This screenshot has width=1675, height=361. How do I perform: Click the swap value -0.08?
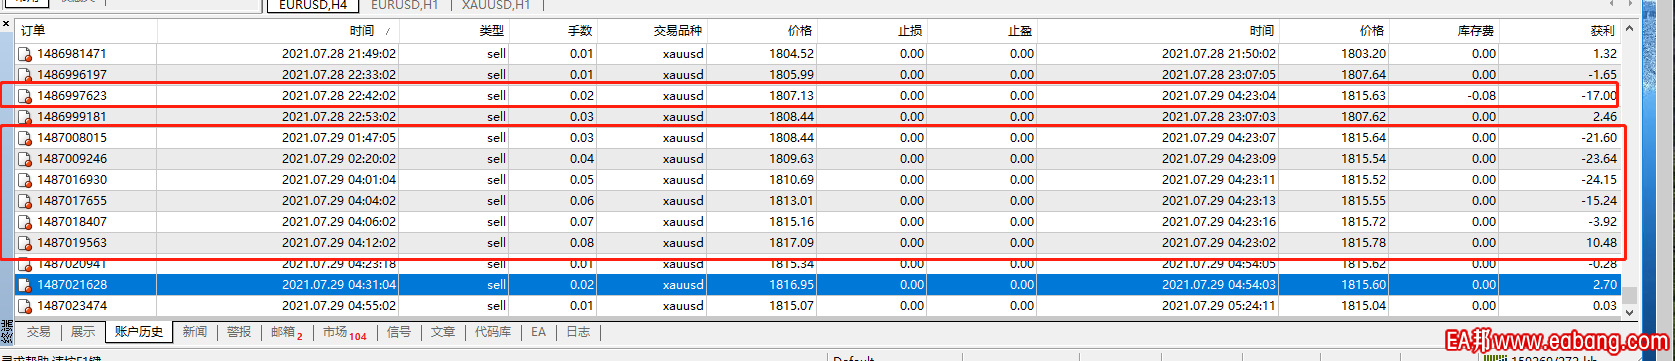(x=1482, y=96)
